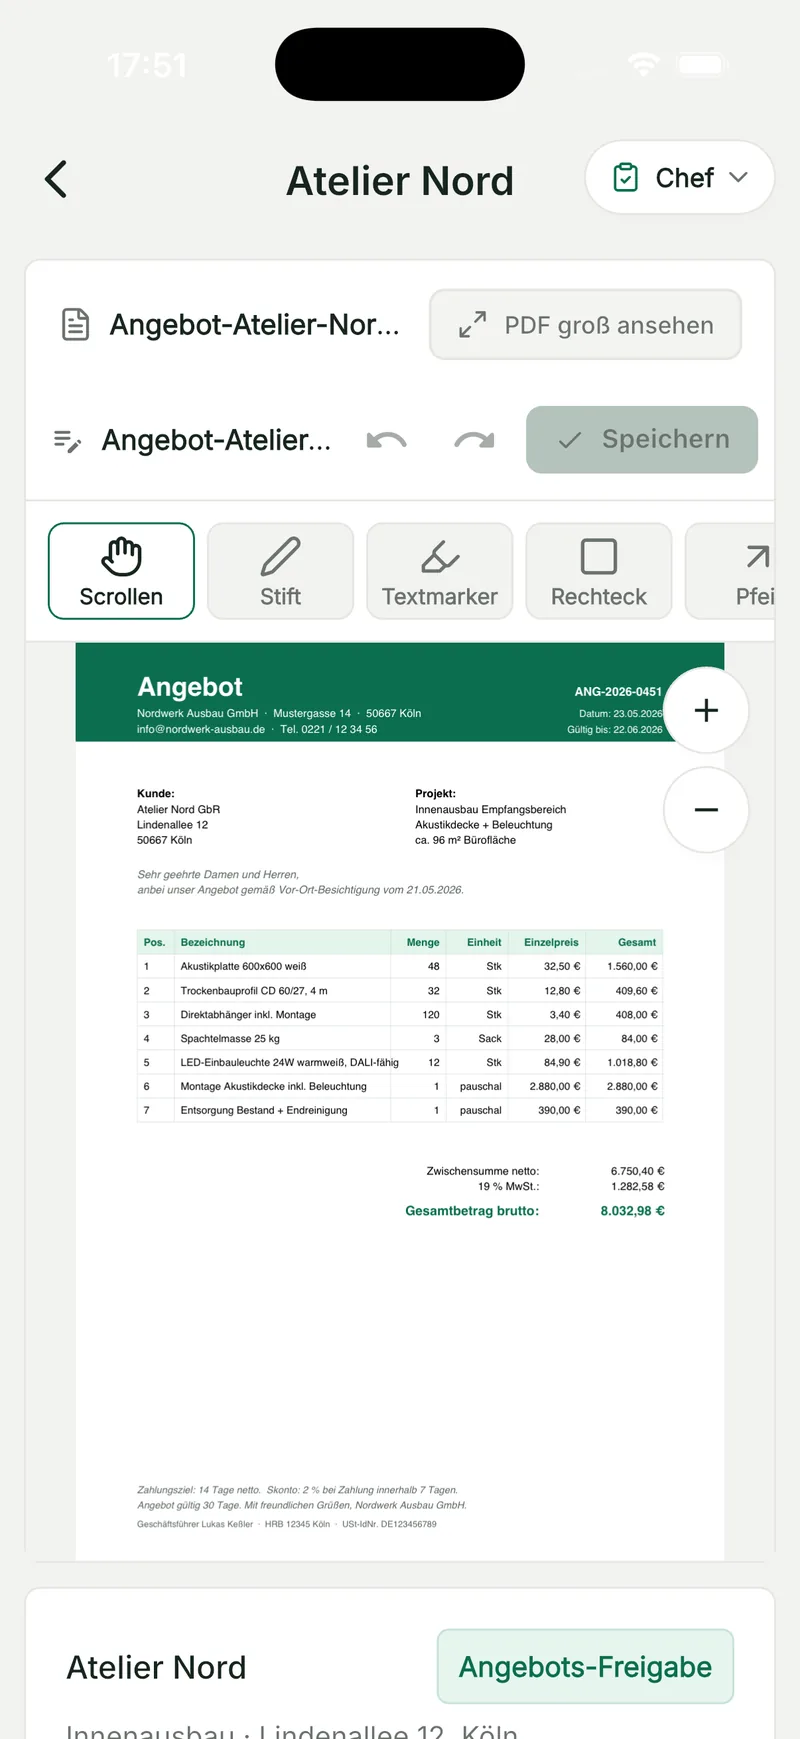
Task: Click Entsorgung Bestand + Endreinigung
Action: [x=264, y=1111]
